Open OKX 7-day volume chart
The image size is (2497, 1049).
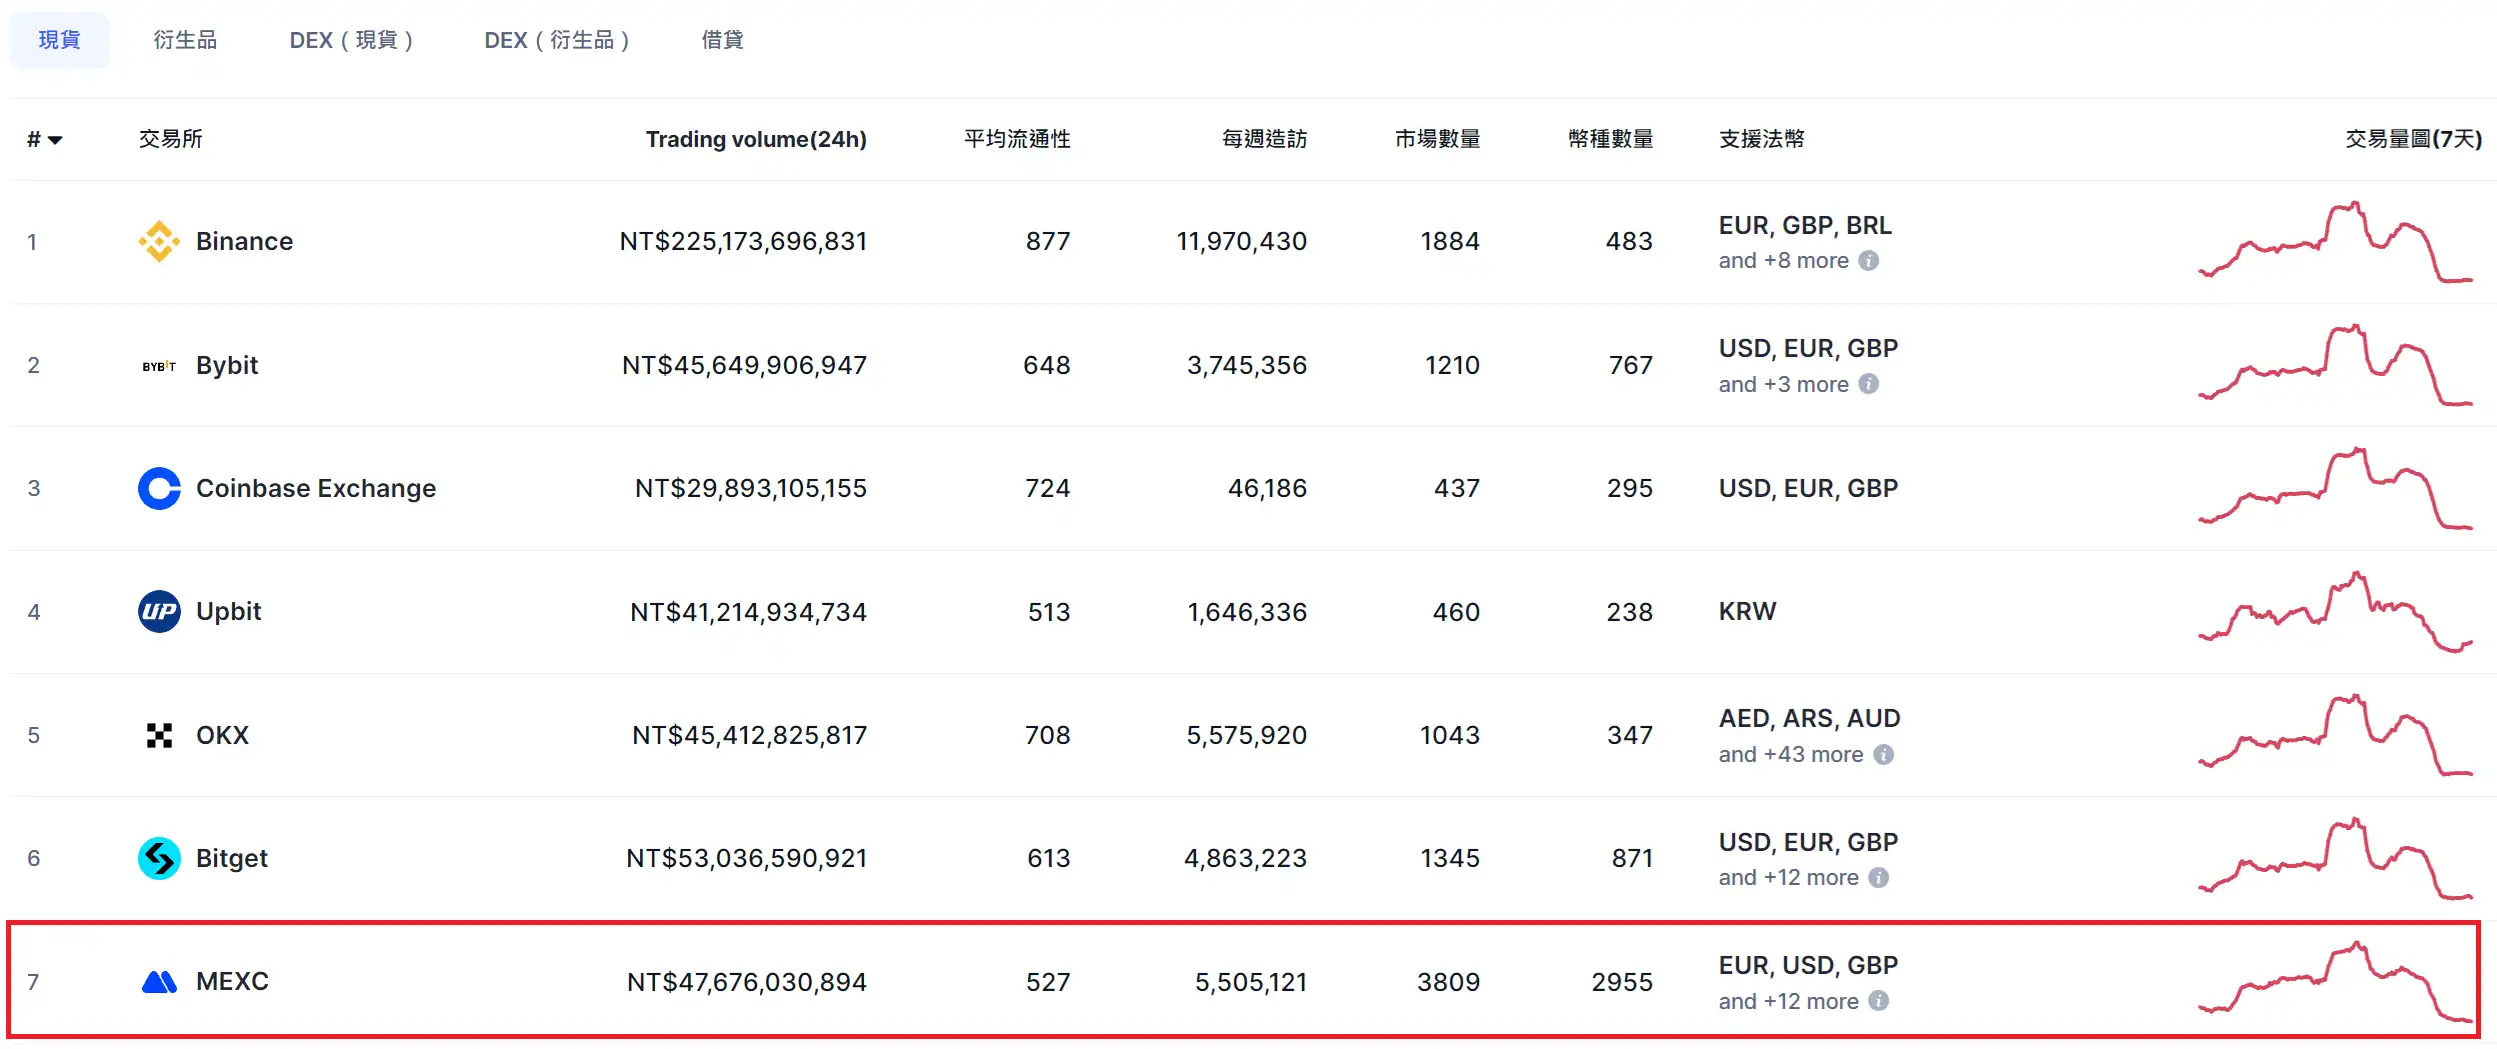pos(2335,735)
